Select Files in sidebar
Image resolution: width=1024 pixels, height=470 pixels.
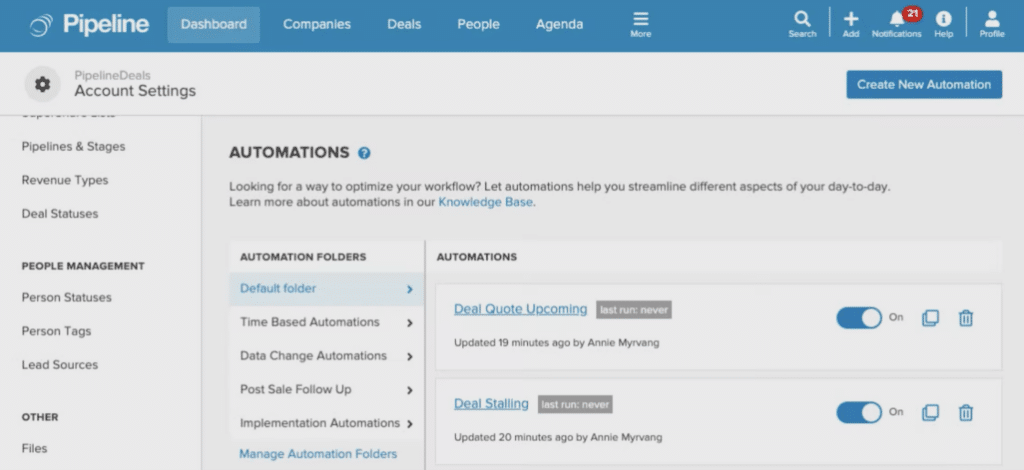(34, 448)
